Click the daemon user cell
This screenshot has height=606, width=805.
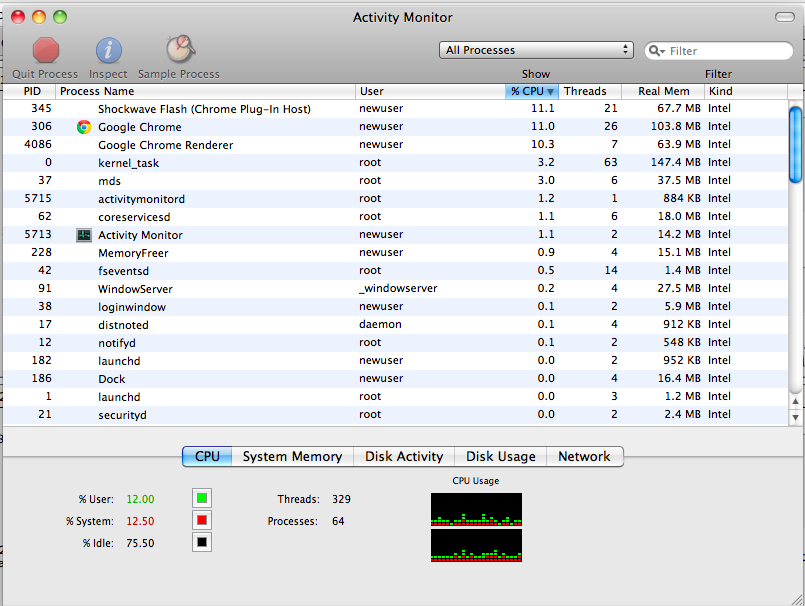point(380,325)
